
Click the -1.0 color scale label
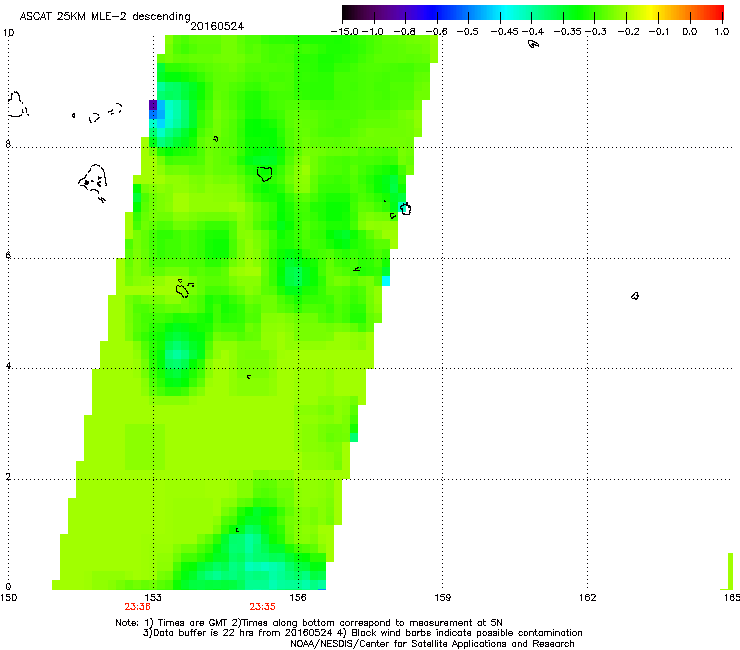click(x=373, y=32)
